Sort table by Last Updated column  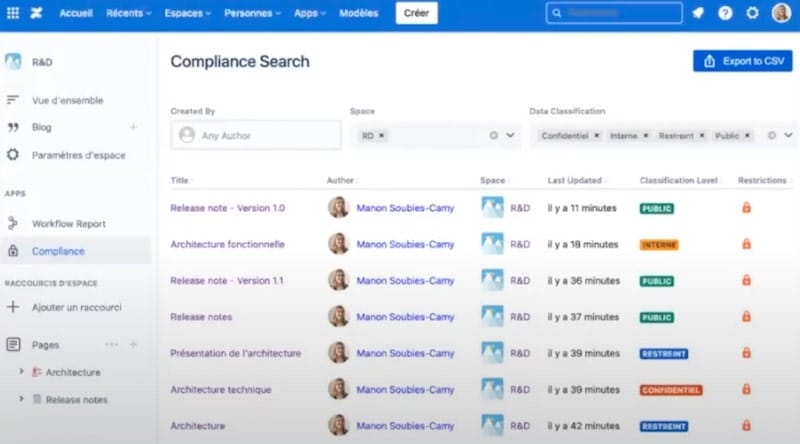577,180
